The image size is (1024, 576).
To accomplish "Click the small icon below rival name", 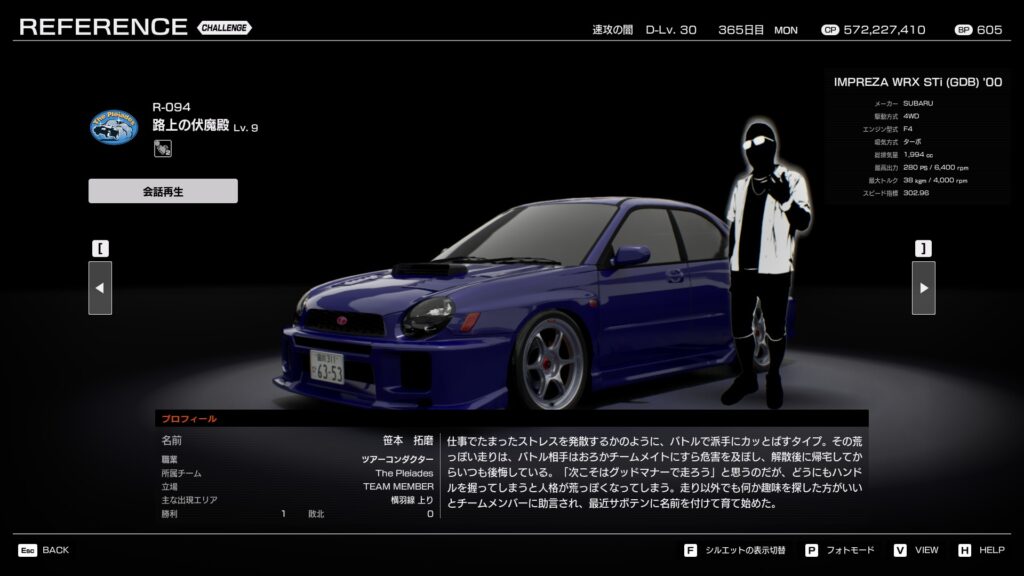I will 160,149.
